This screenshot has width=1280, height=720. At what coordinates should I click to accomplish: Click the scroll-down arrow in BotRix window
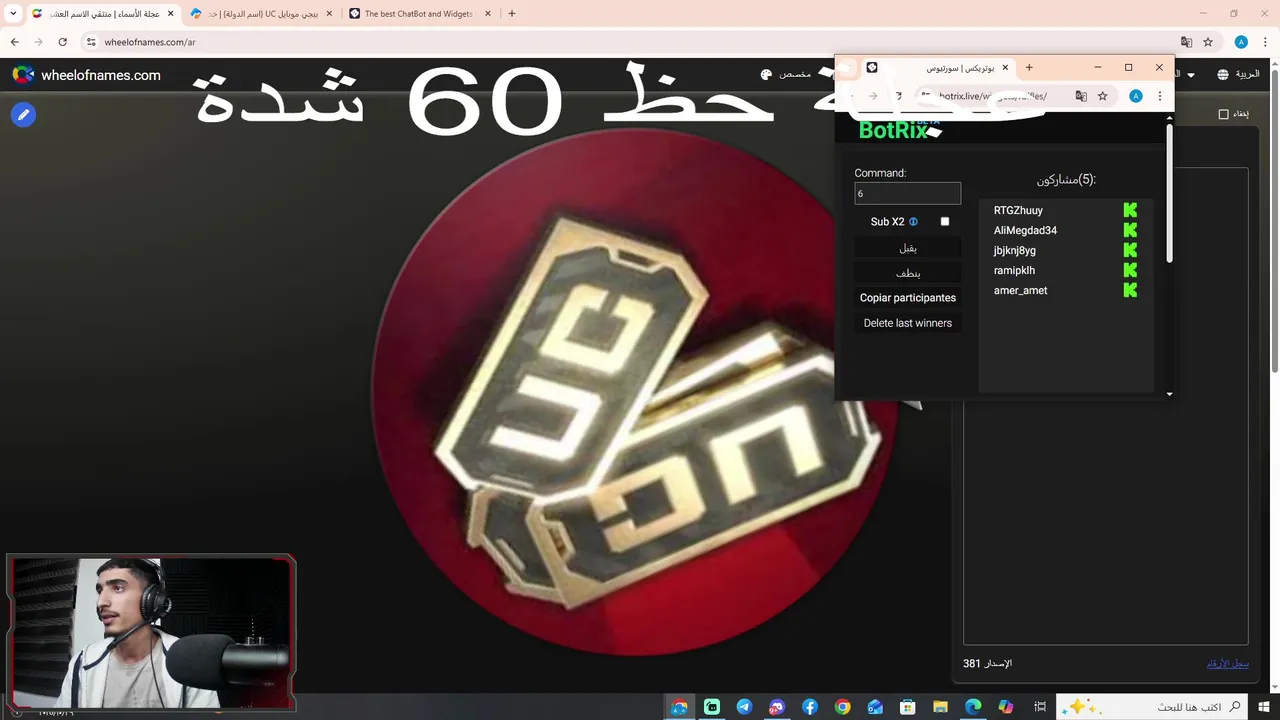point(1170,394)
